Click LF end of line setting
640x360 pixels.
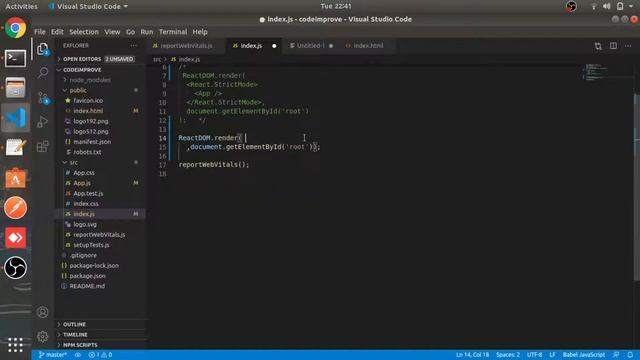pos(552,355)
